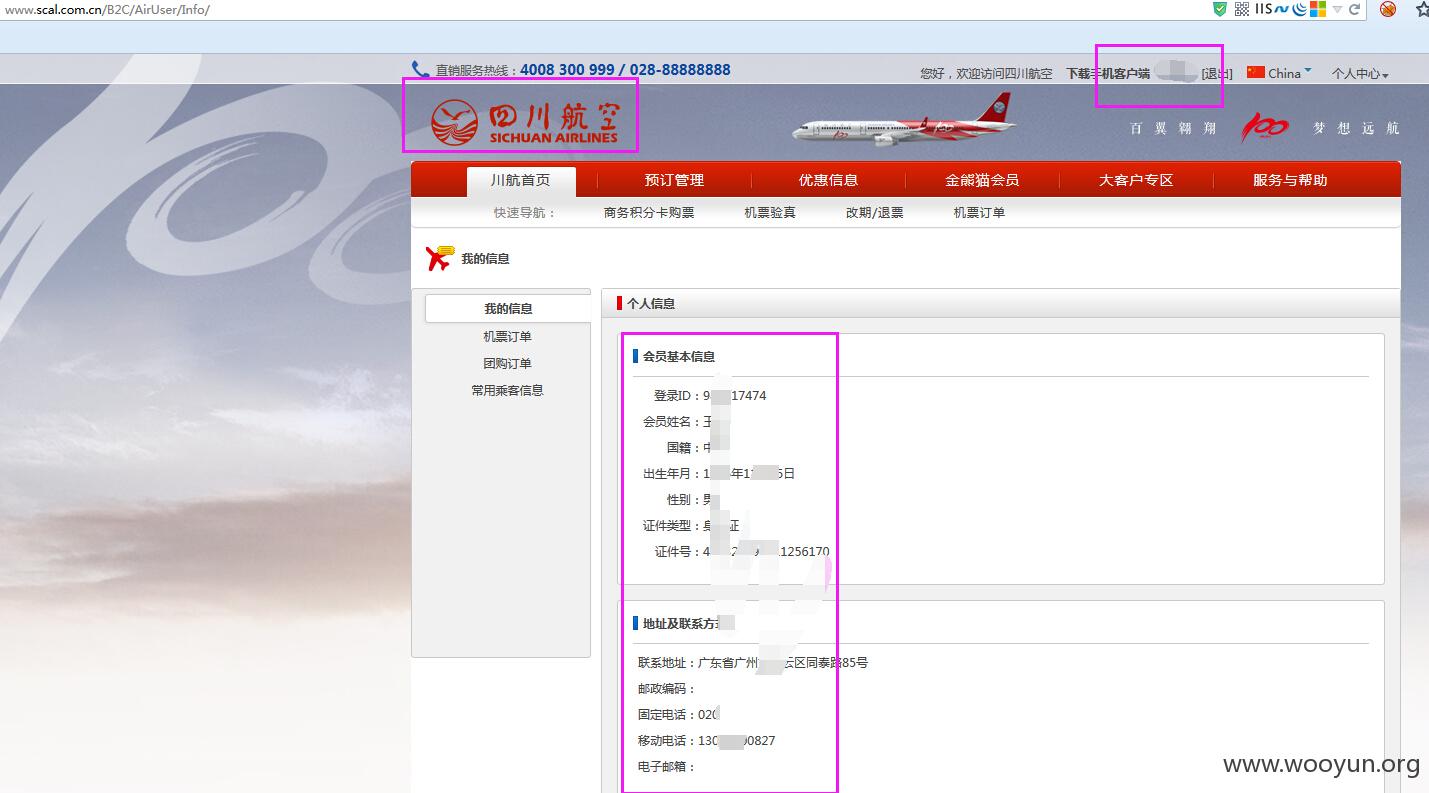The image size is (1429, 793).
Task: Click the green shield security icon
Action: [1220, 9]
